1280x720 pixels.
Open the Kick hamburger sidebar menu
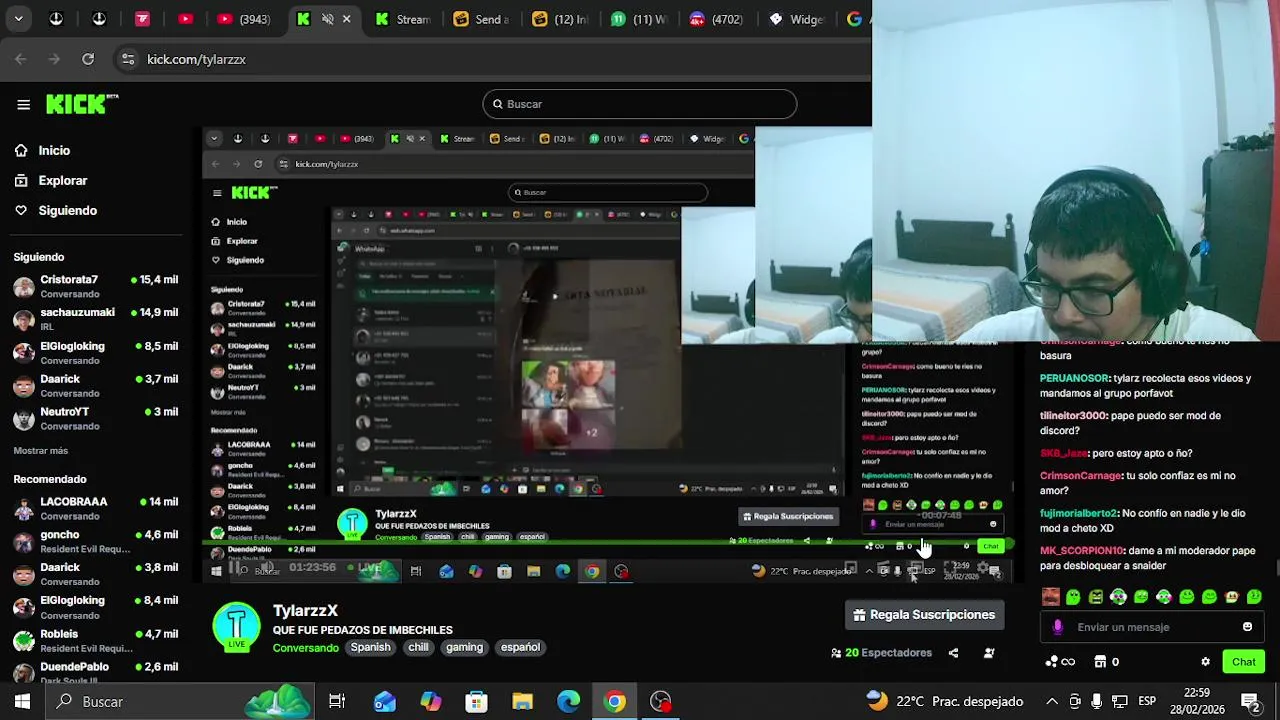tap(23, 104)
